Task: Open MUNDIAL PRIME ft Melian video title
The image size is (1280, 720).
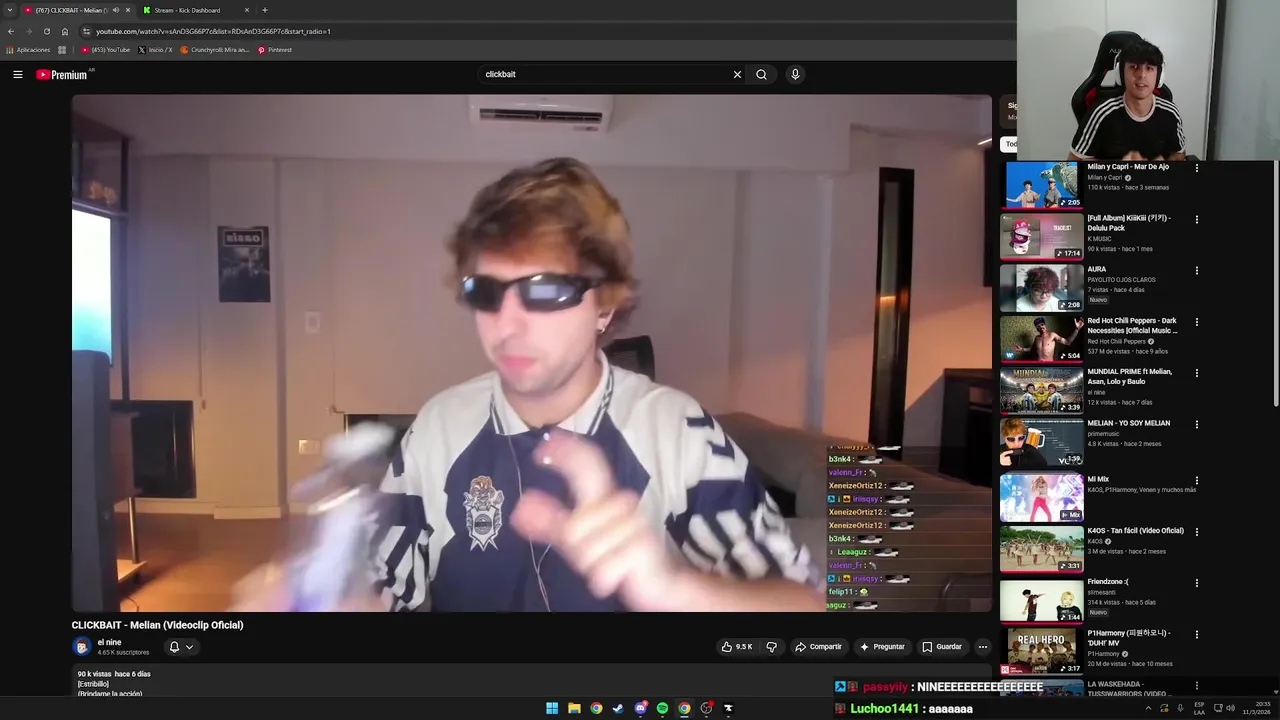Action: click(1130, 377)
